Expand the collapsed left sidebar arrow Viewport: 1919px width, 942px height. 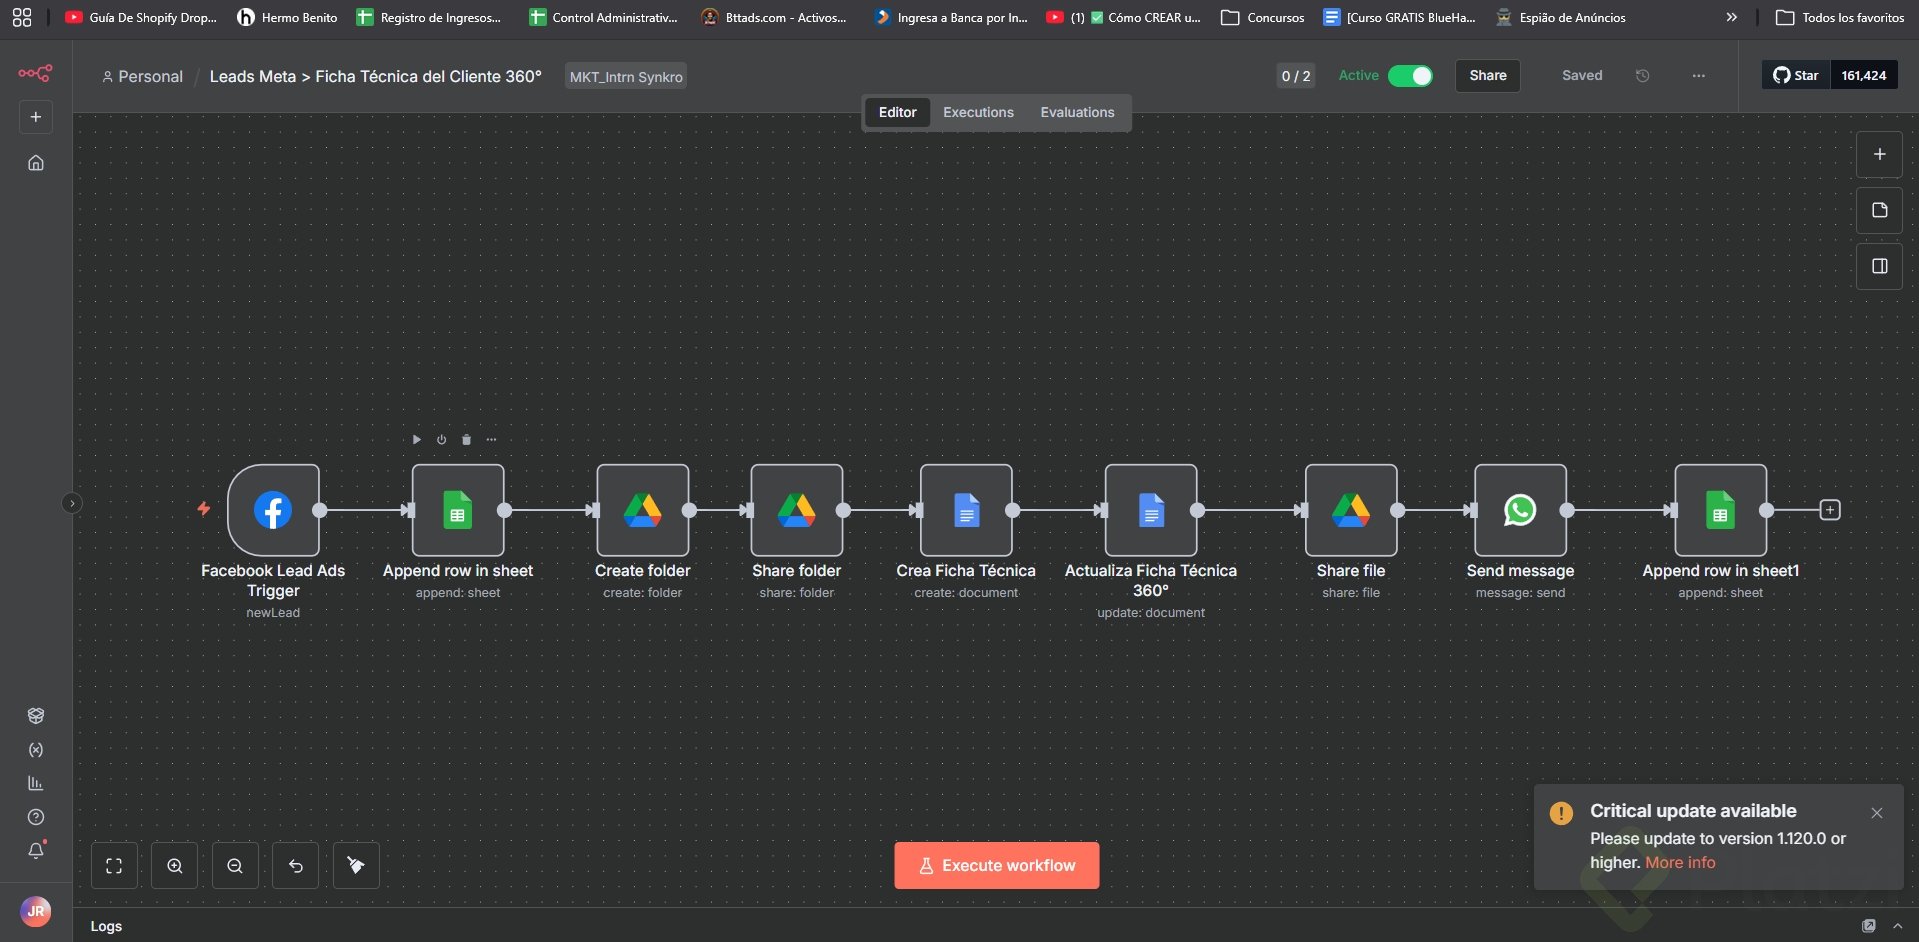pos(72,503)
